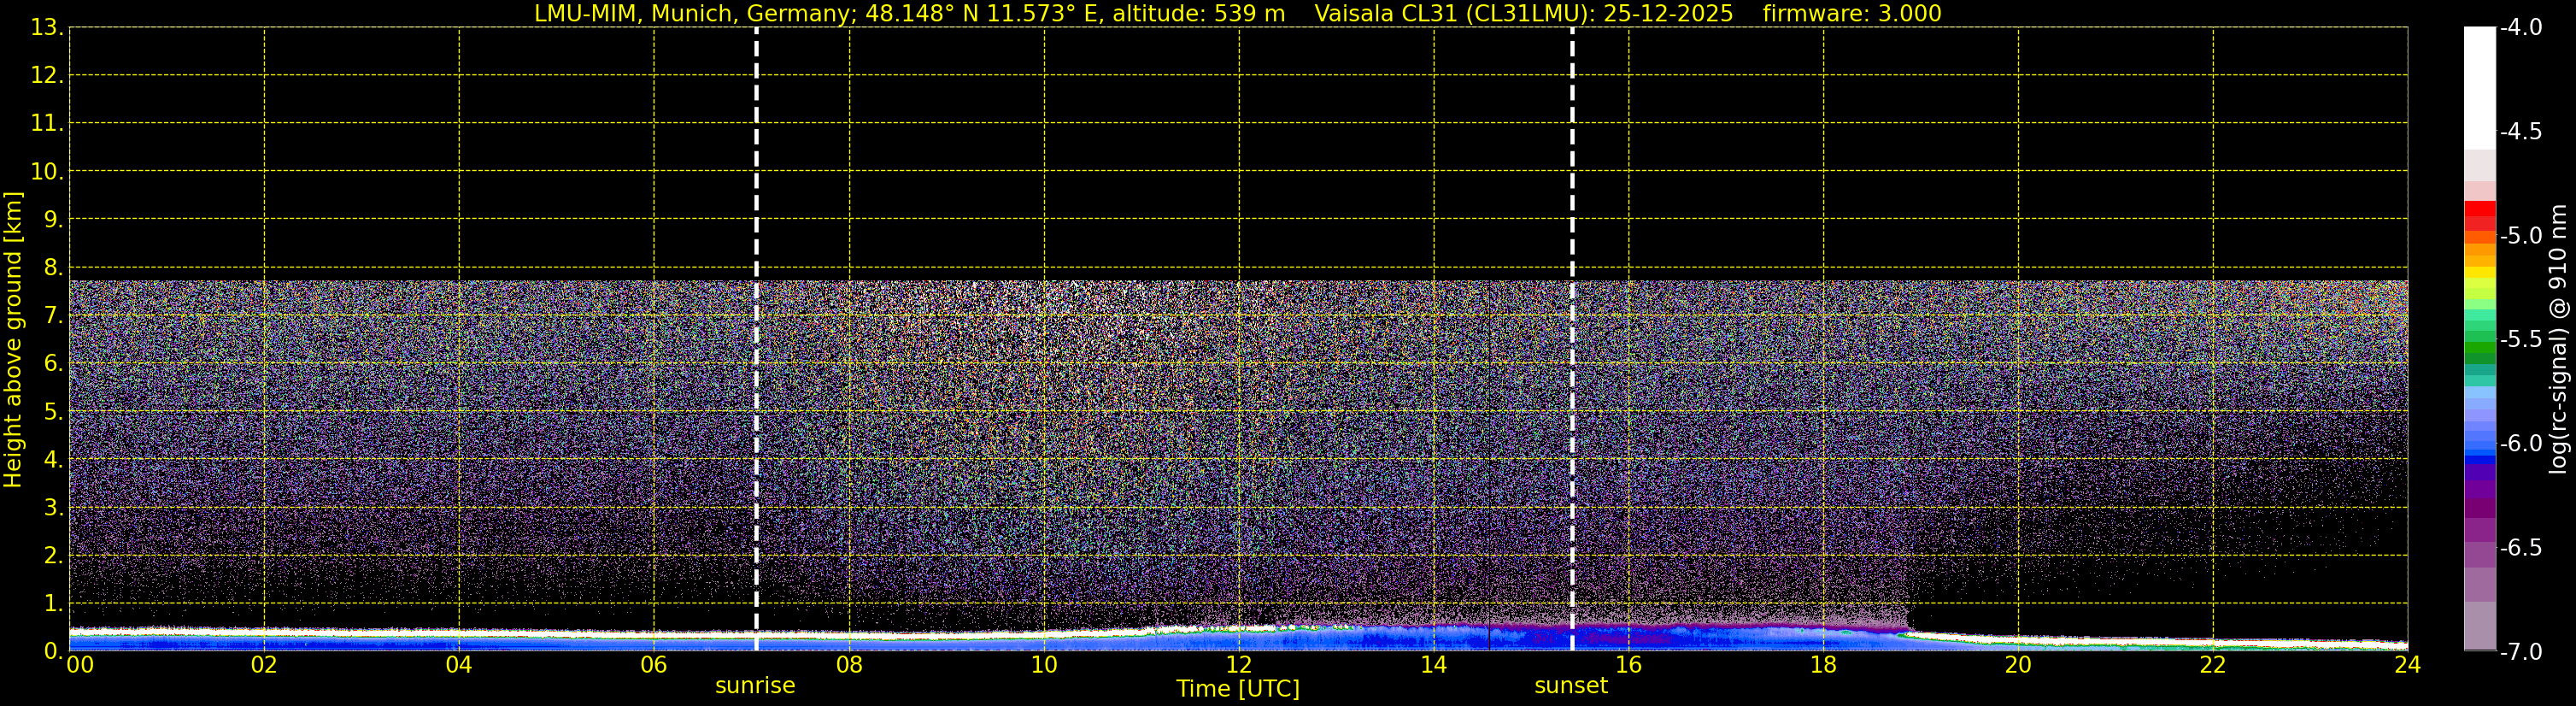This screenshot has height=706, width=2576.
Task: Click the sunrise dashed vertical line
Action: pos(756,330)
